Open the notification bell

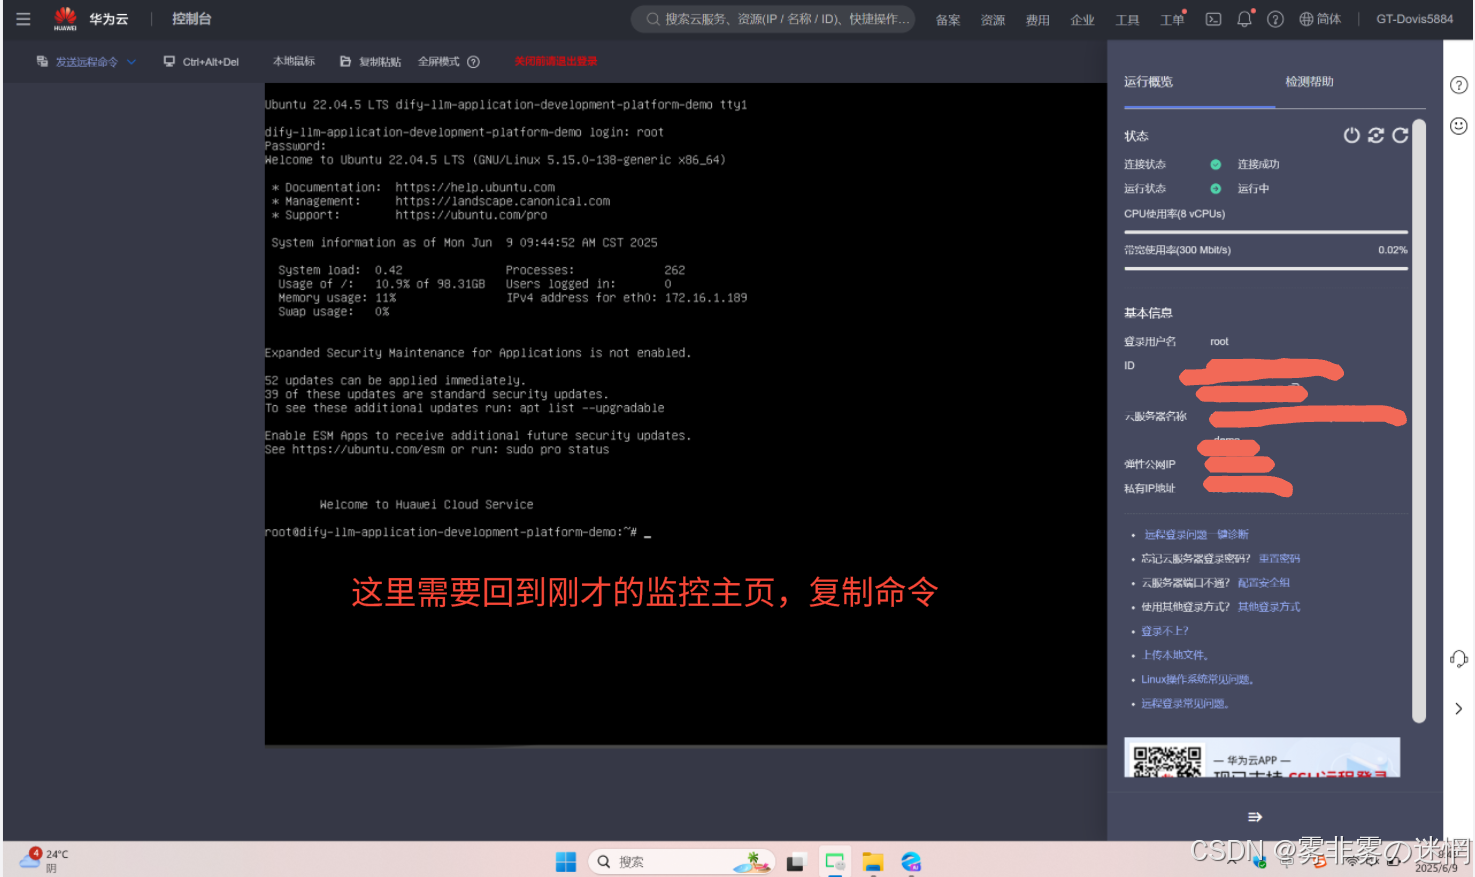click(1244, 19)
